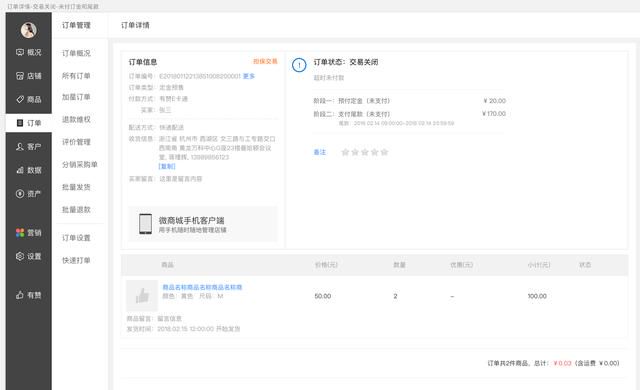Image resolution: width=640 pixels, height=390 pixels.
Task: Click the 价格(元) column header
Action: coord(326,265)
